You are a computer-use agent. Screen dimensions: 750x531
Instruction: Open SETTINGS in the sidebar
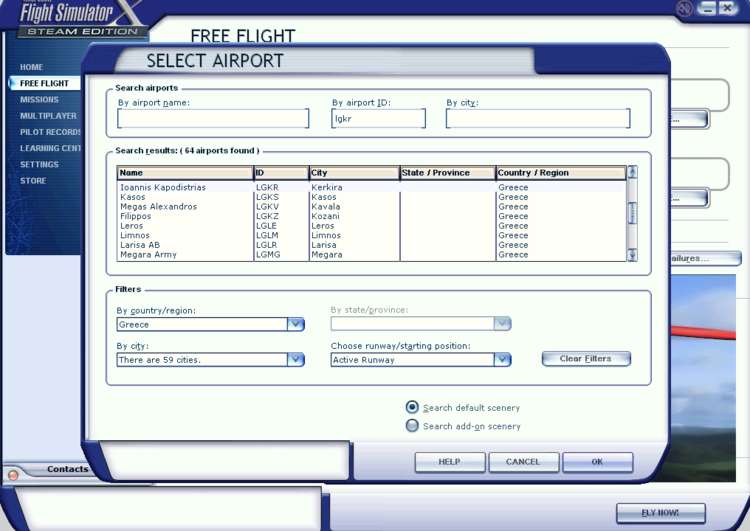(39, 165)
